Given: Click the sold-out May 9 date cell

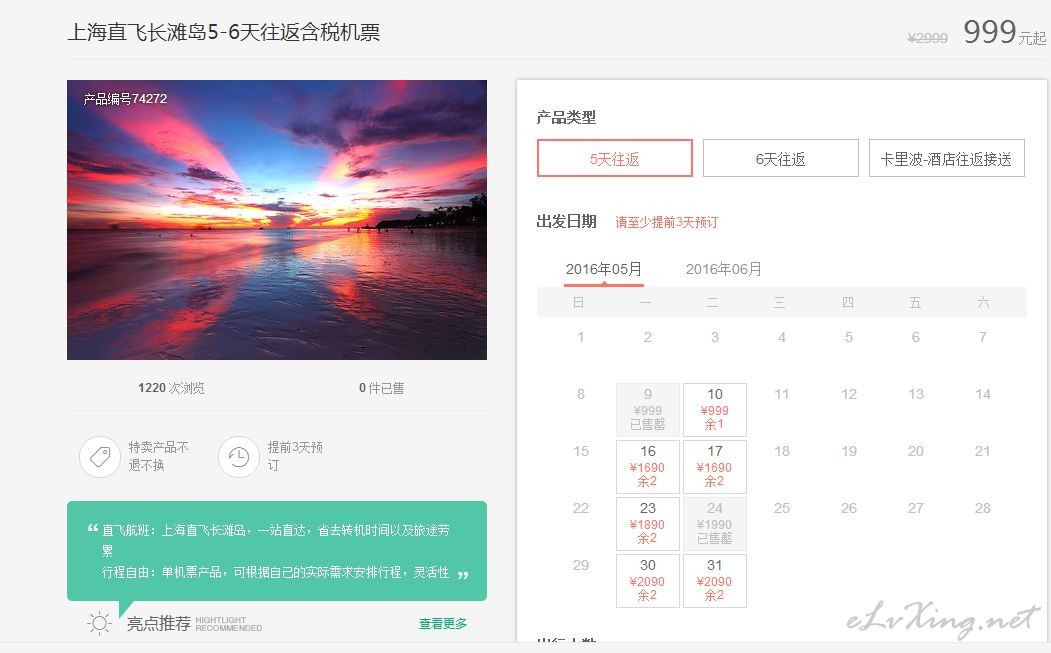Looking at the screenshot, I should [x=647, y=410].
